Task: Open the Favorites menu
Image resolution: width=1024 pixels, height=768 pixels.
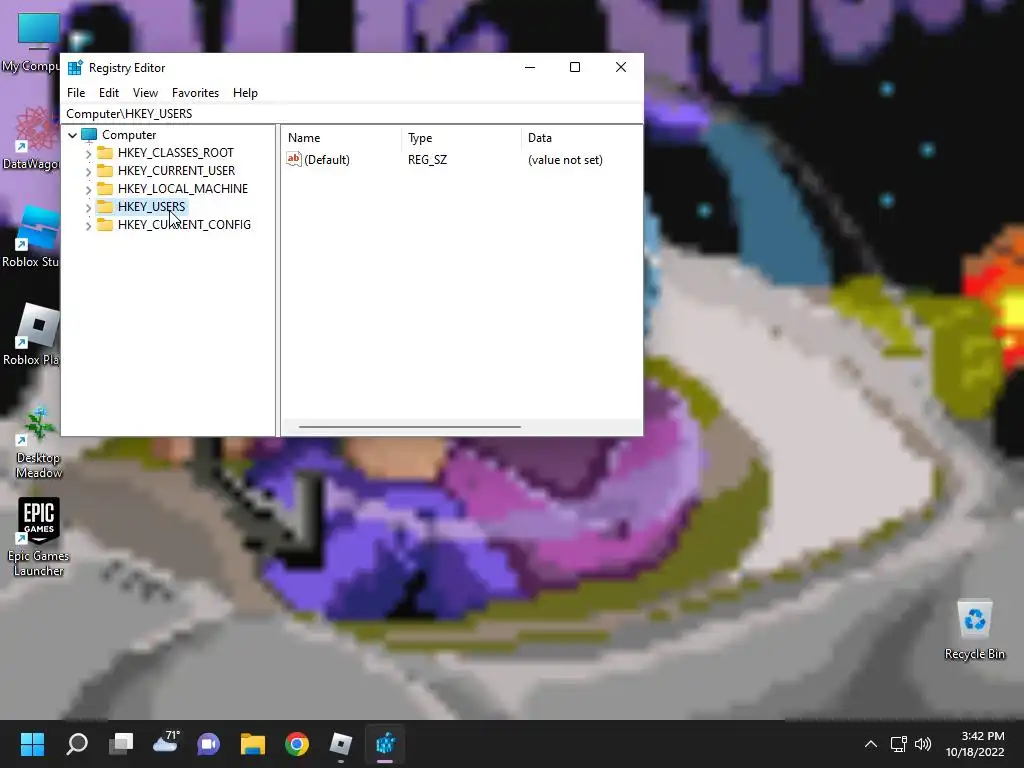Action: pos(195,93)
